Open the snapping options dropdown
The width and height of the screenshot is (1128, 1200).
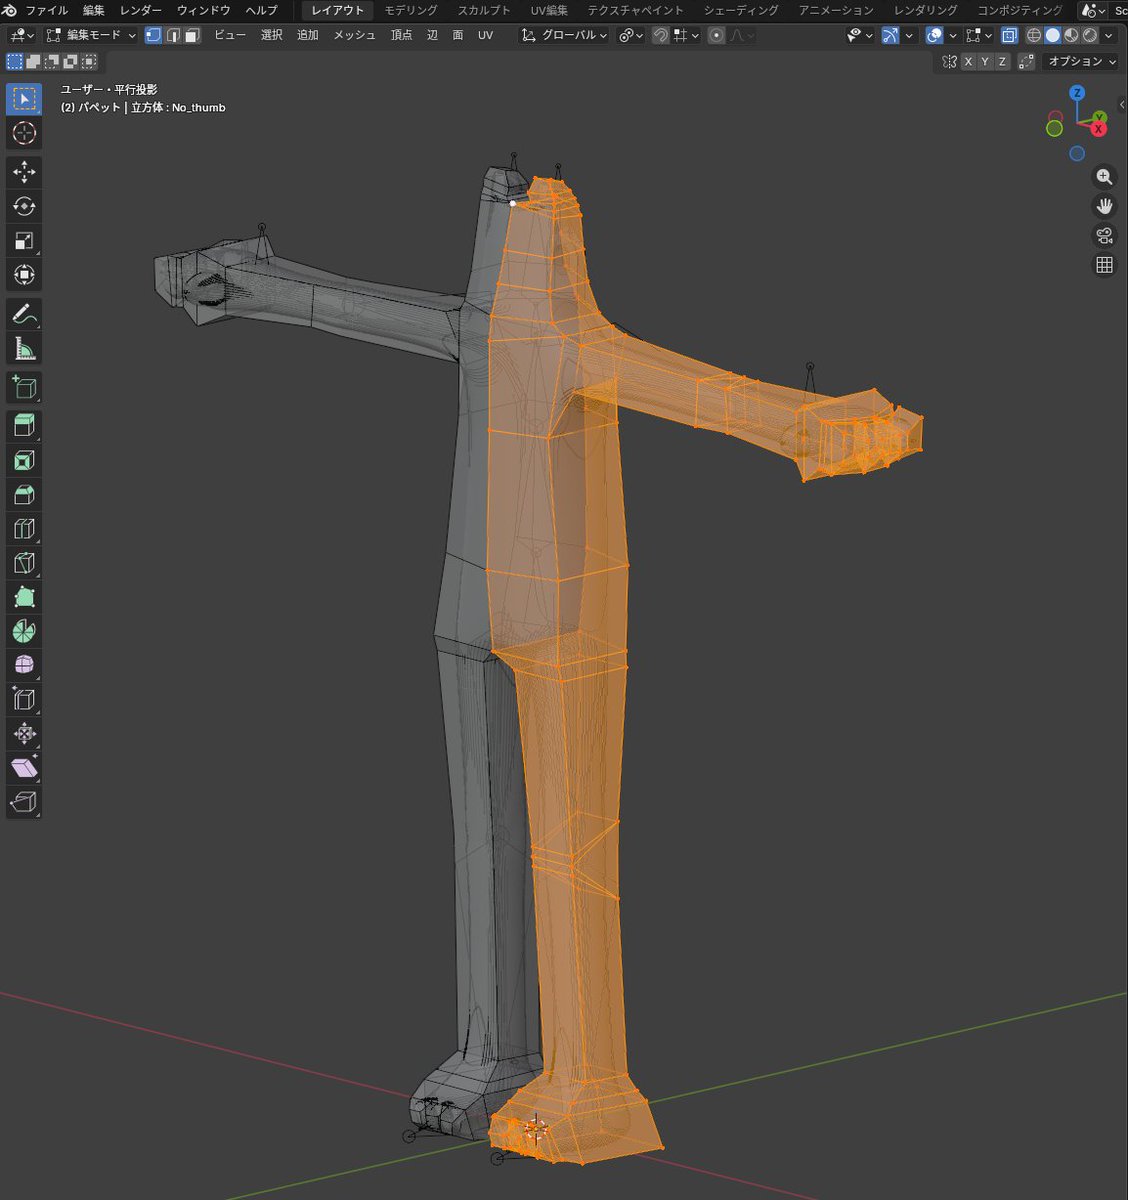click(x=686, y=35)
